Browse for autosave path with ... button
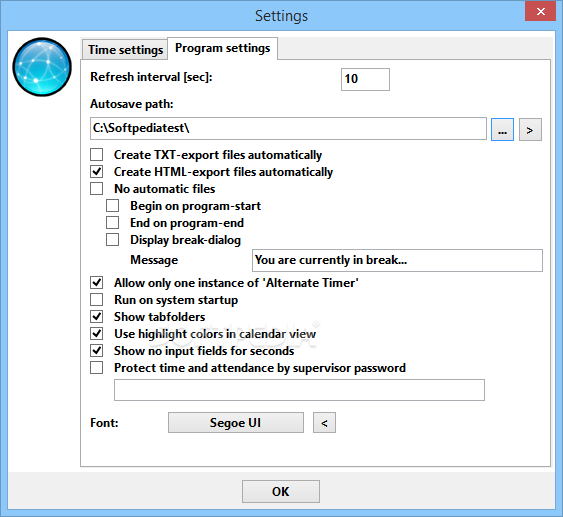Image resolution: width=563 pixels, height=517 pixels. pos(502,130)
